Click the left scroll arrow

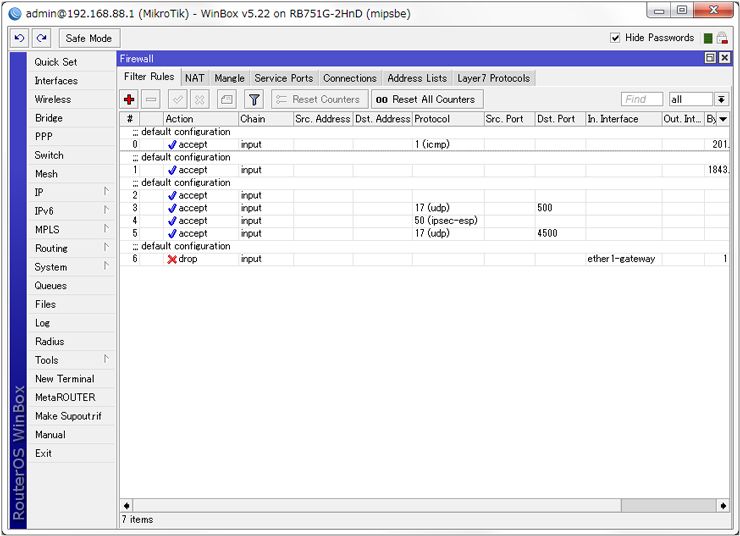[126, 505]
